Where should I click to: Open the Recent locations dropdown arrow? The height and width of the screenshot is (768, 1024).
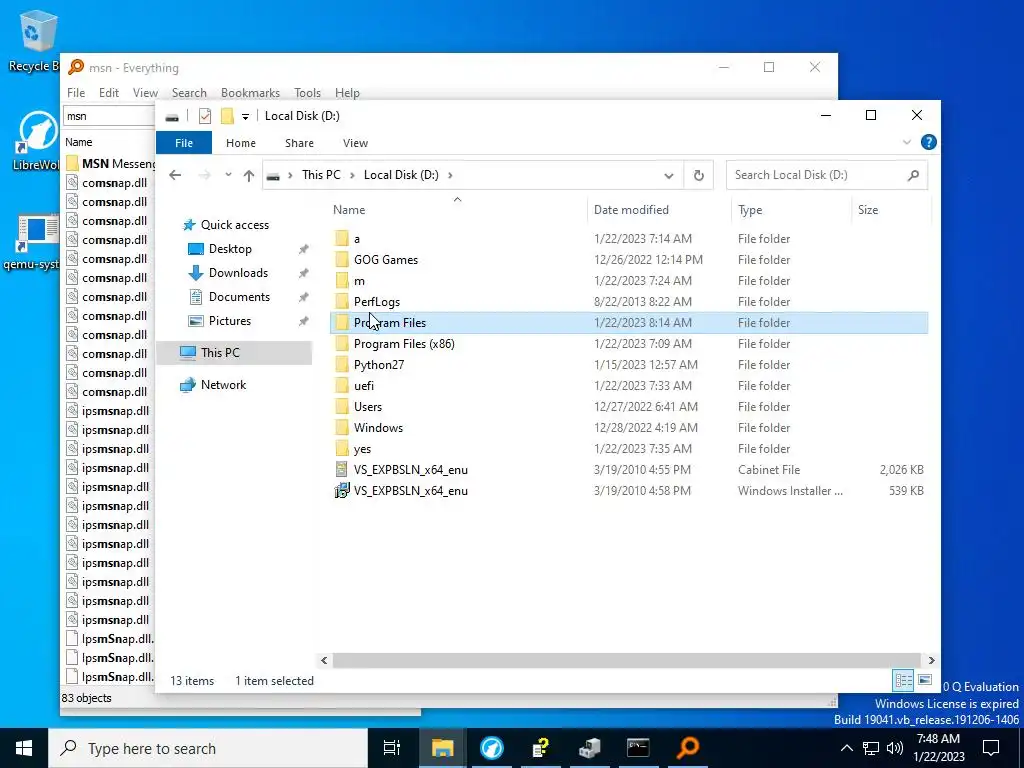(x=228, y=175)
